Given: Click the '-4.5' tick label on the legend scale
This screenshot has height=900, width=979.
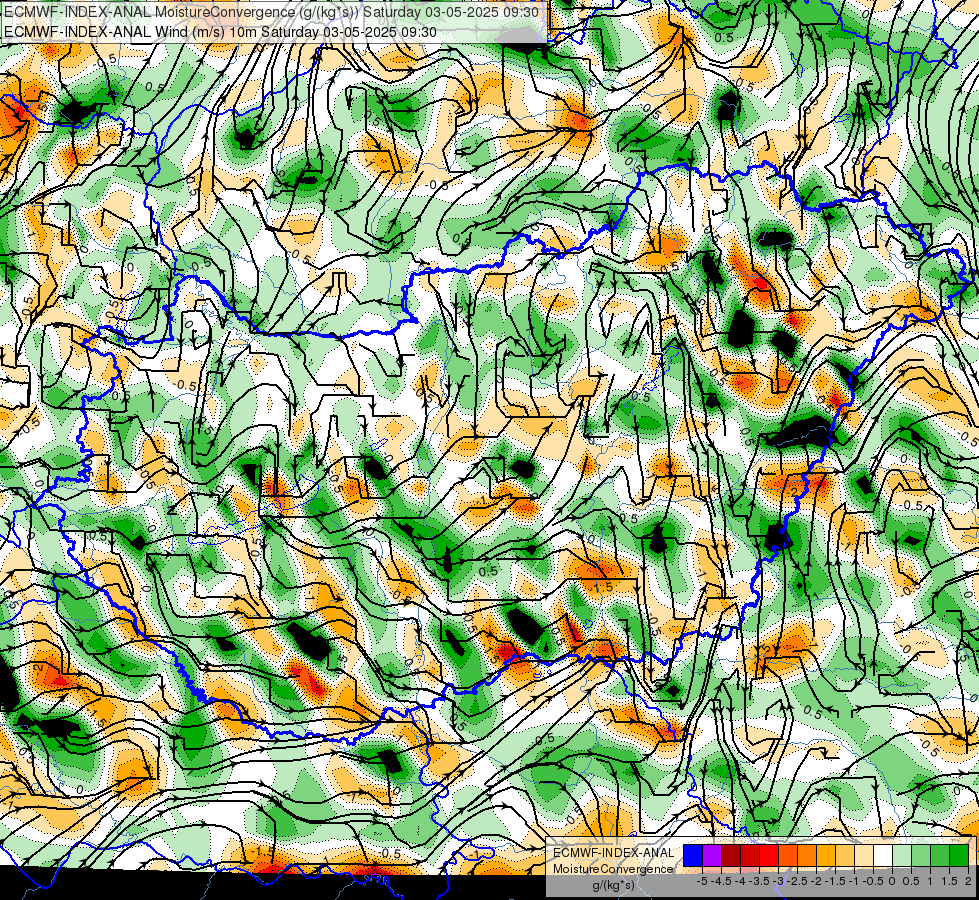Looking at the screenshot, I should (x=721, y=881).
